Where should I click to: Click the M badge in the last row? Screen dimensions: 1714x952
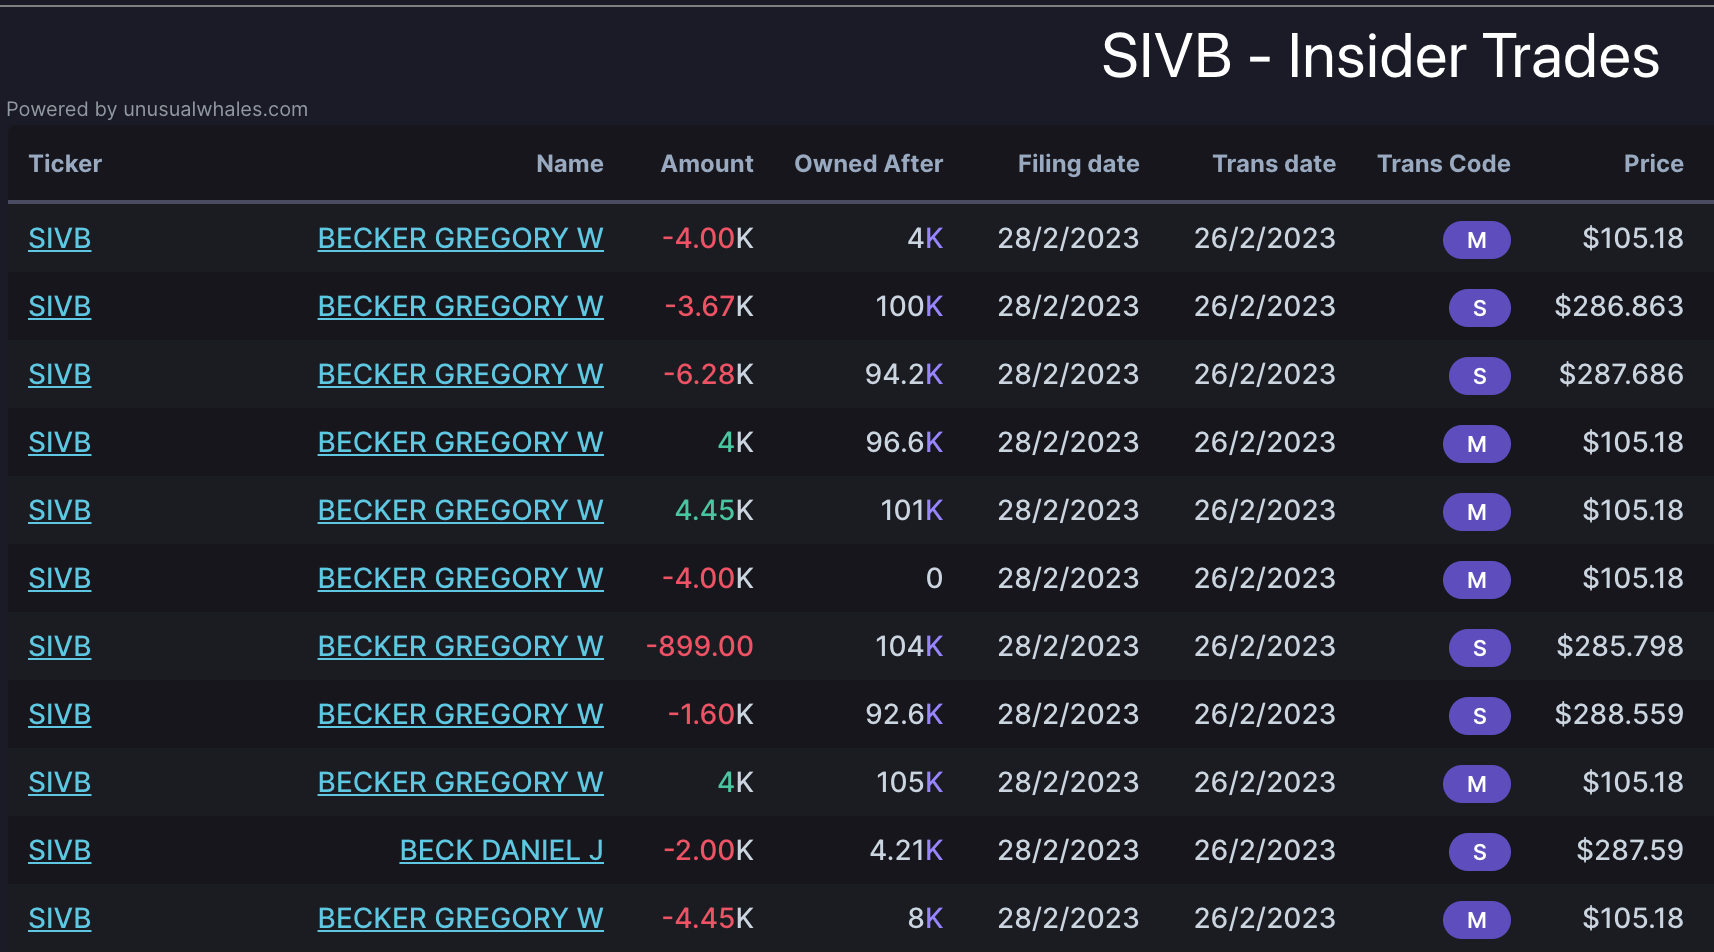(1476, 920)
